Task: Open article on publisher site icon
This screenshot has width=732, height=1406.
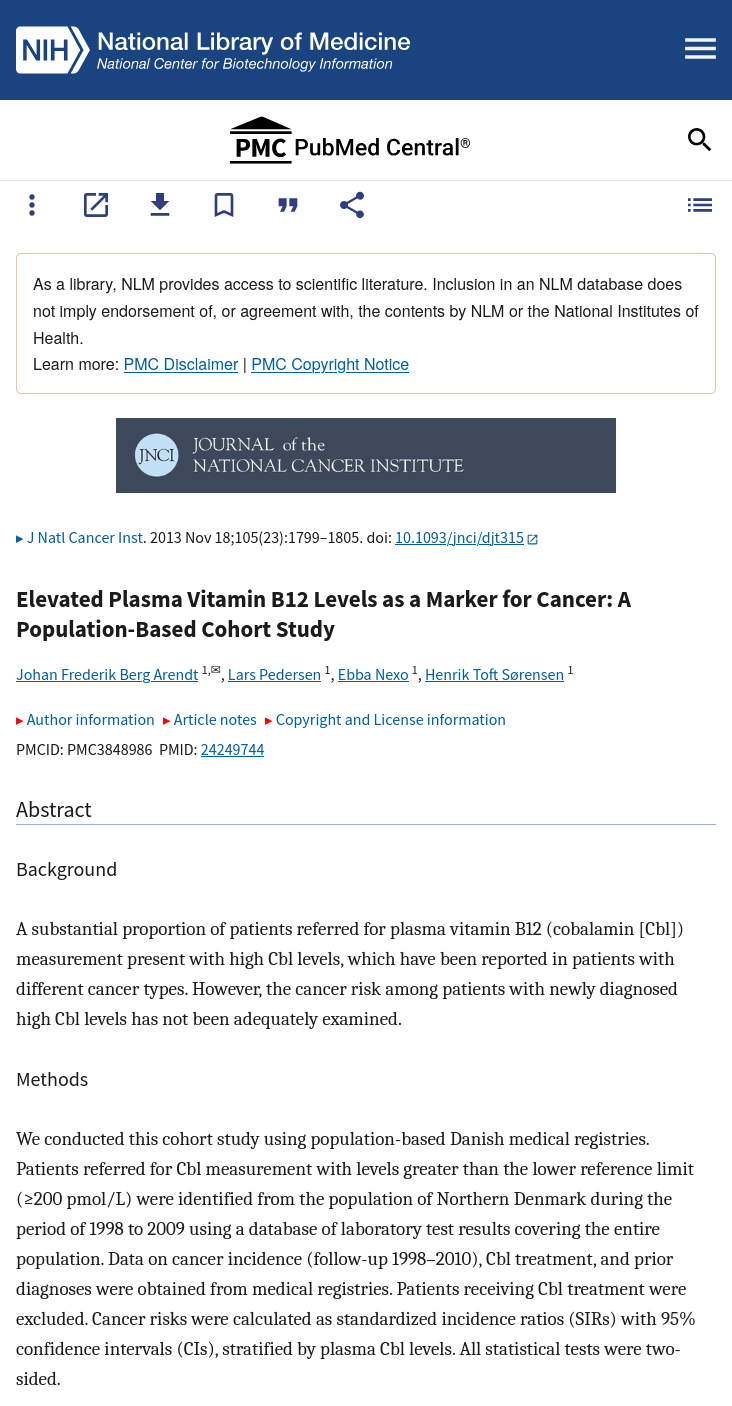Action: [96, 205]
